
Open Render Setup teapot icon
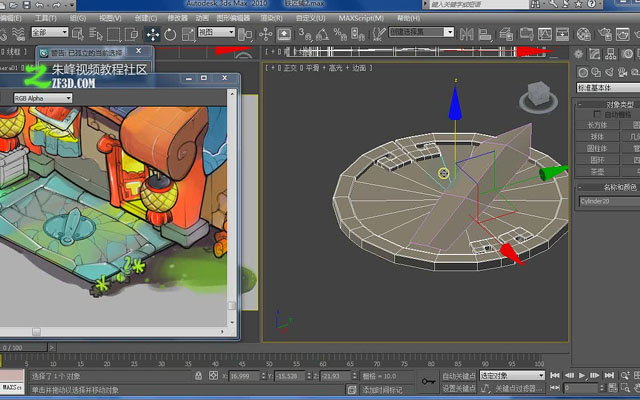605,34
